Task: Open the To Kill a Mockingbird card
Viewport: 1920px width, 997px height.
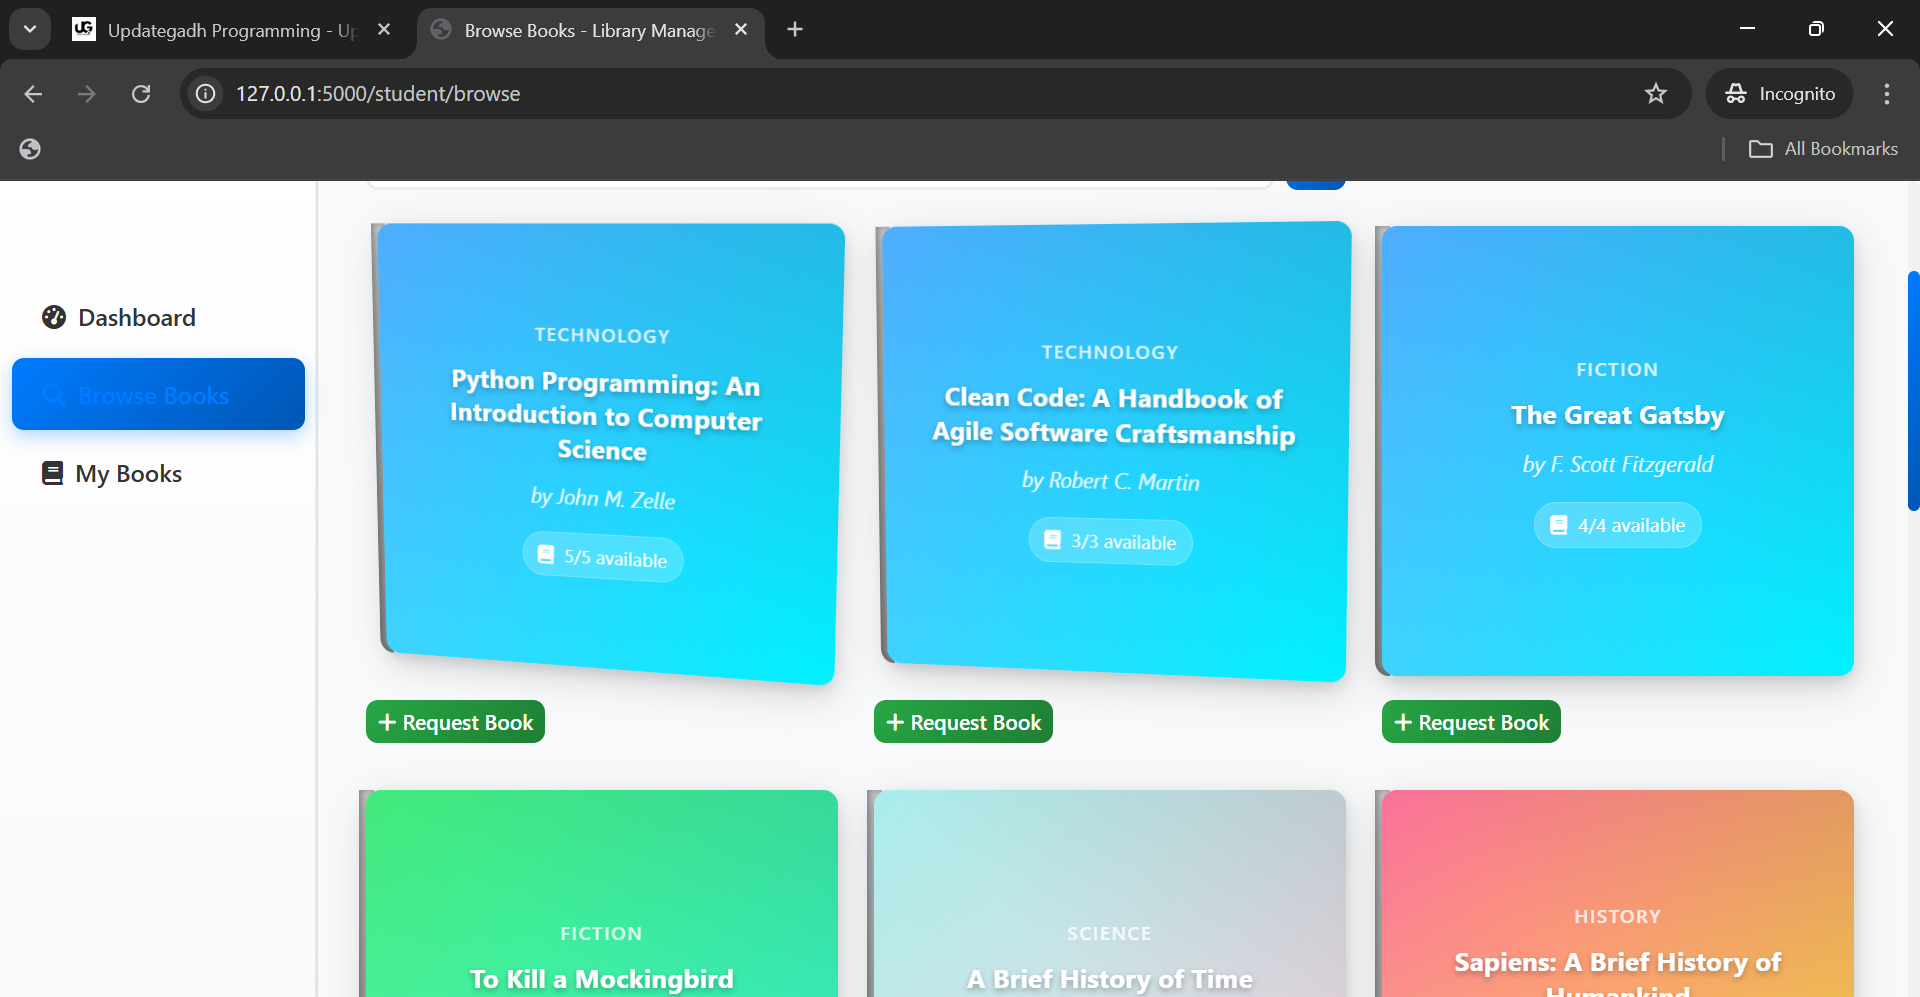Action: 599,893
